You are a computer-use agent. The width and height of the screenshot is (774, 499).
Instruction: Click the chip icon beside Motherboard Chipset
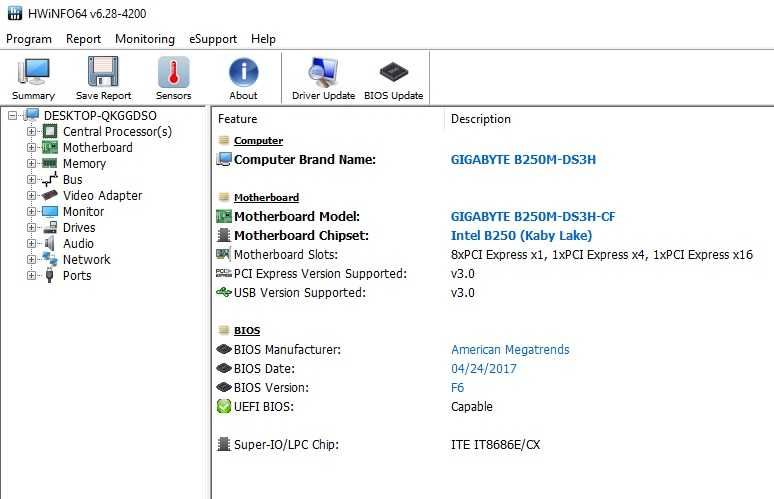click(x=224, y=235)
